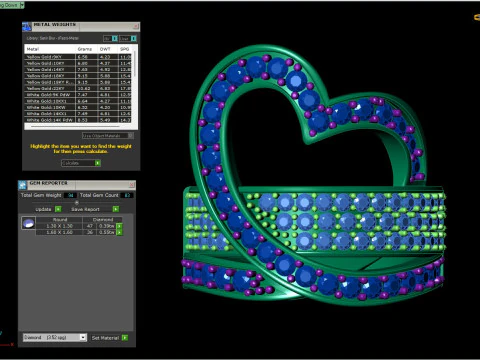Click the Calculate button
480x360 pixels.
pos(81,163)
